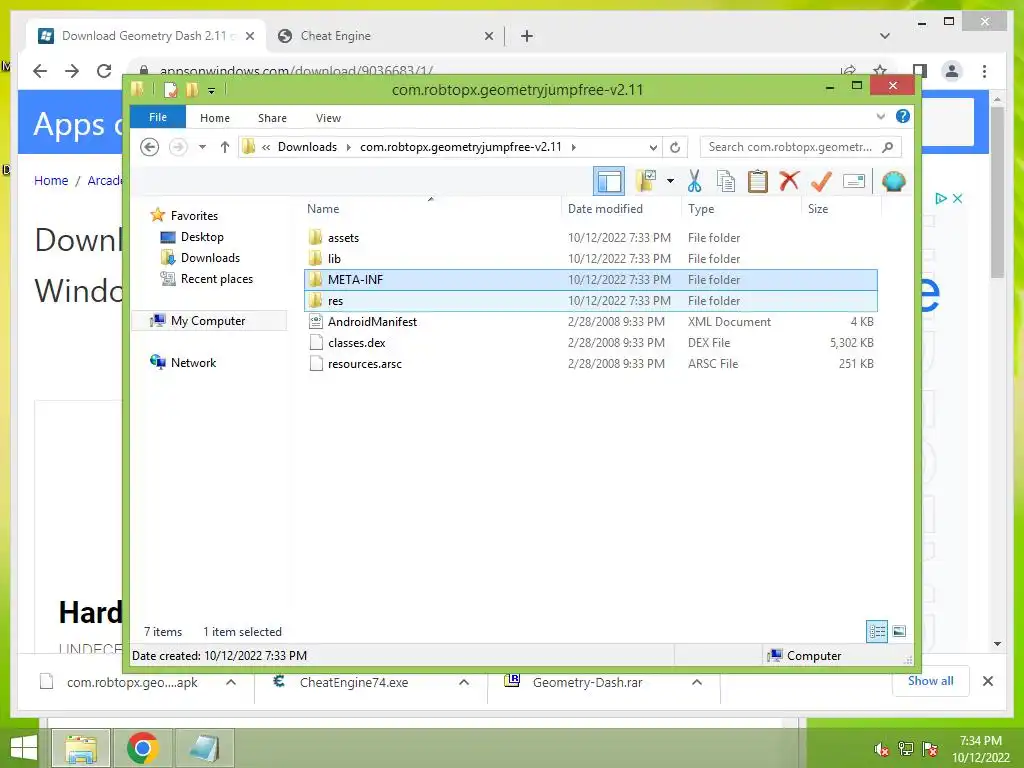Open the Home ribbon tab
Screen dimensions: 1024x768
215,118
